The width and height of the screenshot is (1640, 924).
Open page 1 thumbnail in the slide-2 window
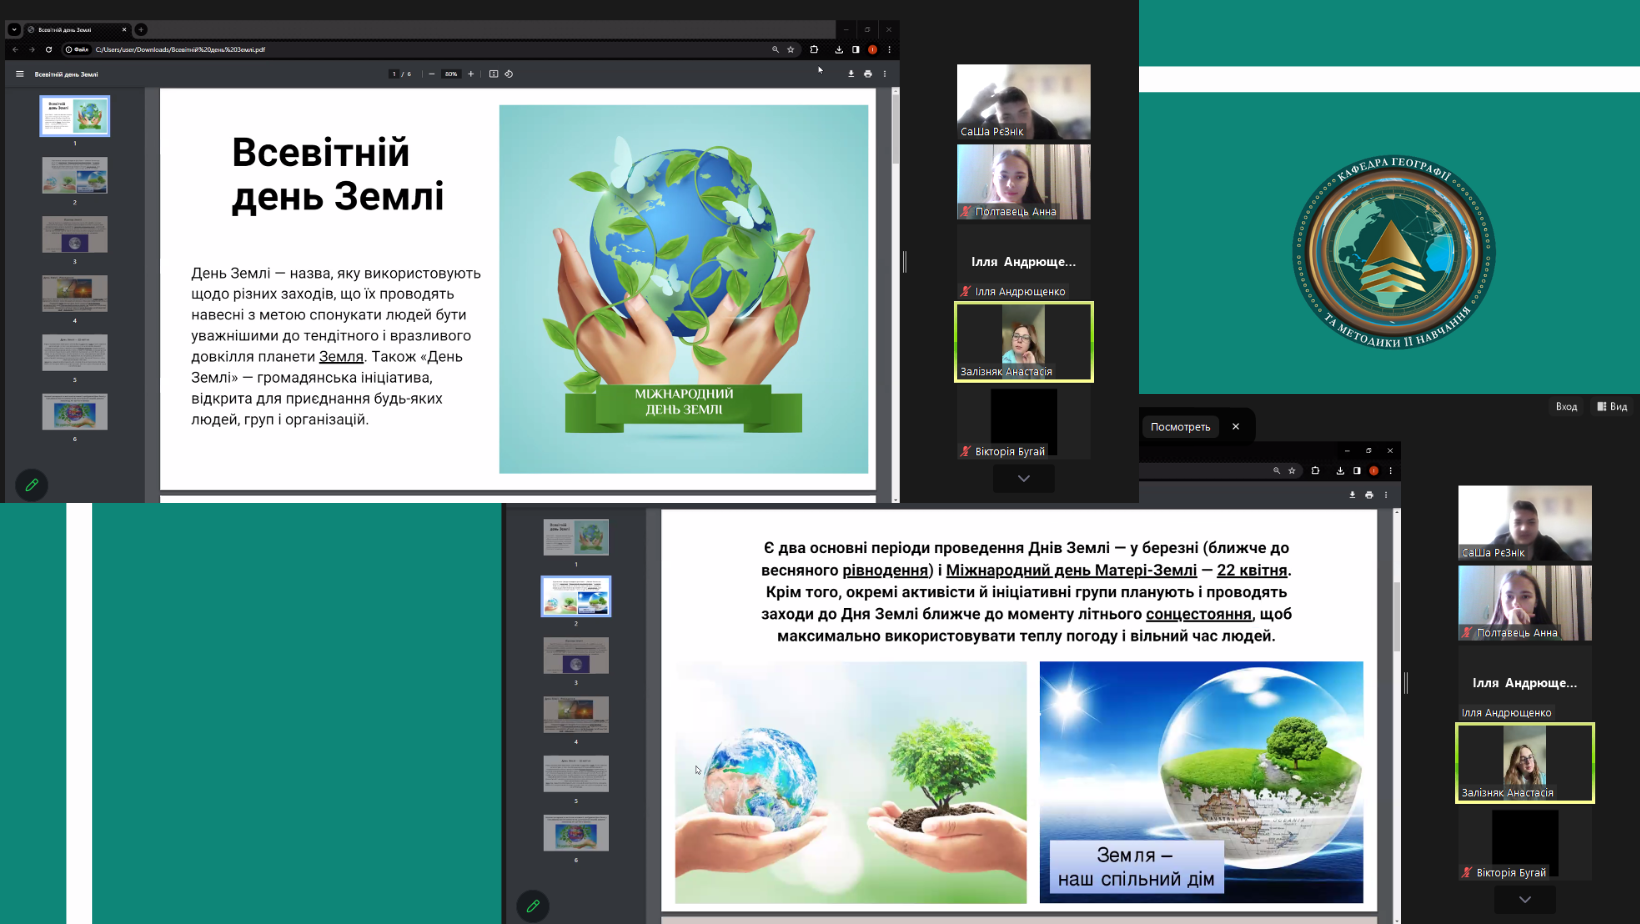[x=576, y=537]
